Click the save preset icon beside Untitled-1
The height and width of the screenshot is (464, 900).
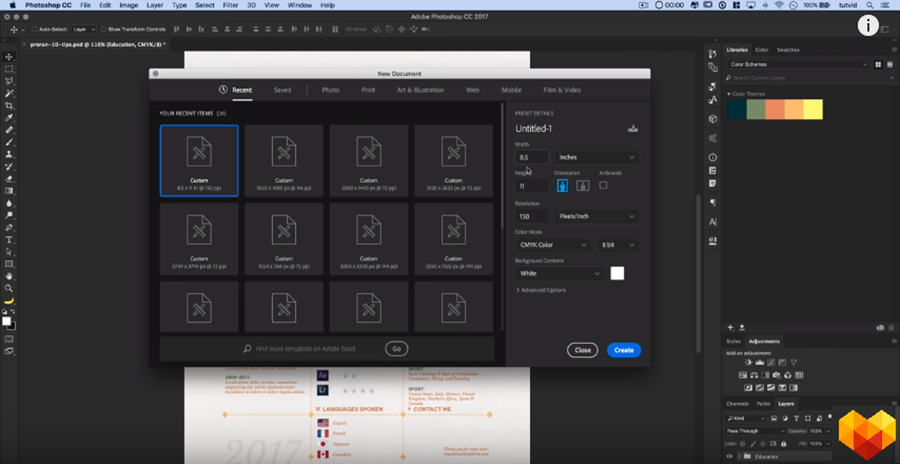632,128
